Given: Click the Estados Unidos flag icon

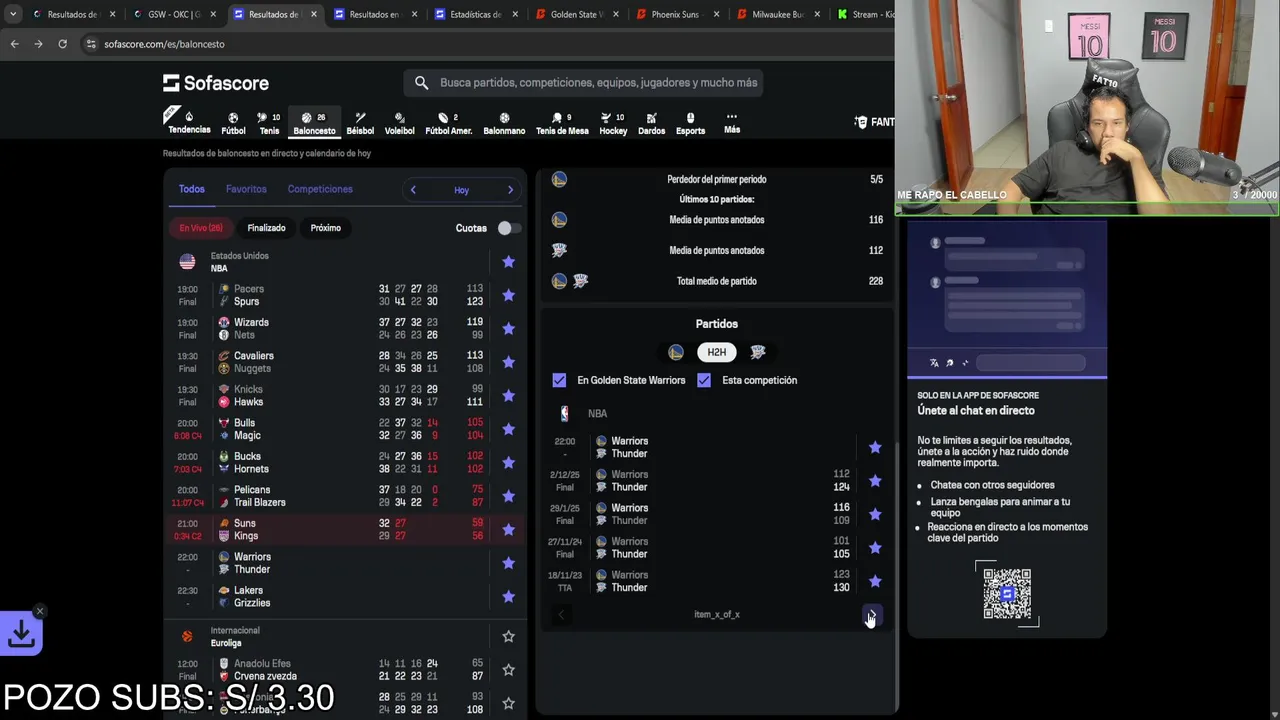Looking at the screenshot, I should click(x=187, y=262).
